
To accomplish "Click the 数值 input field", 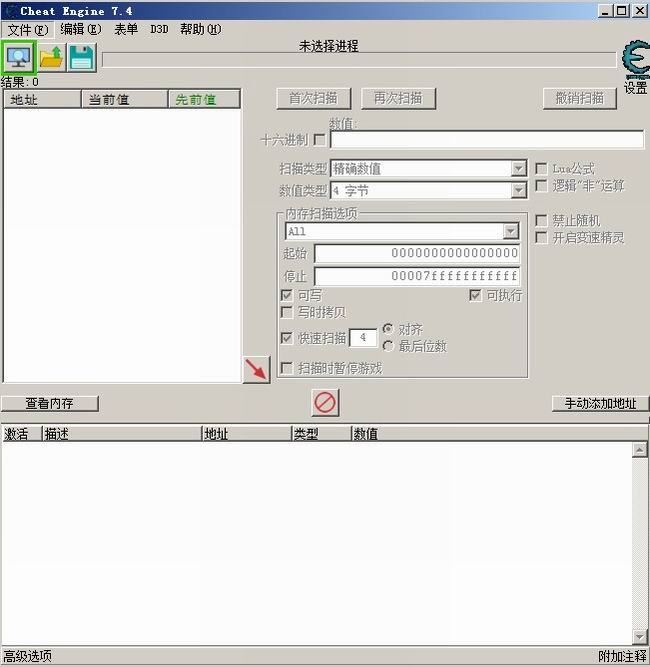I will [x=487, y=140].
